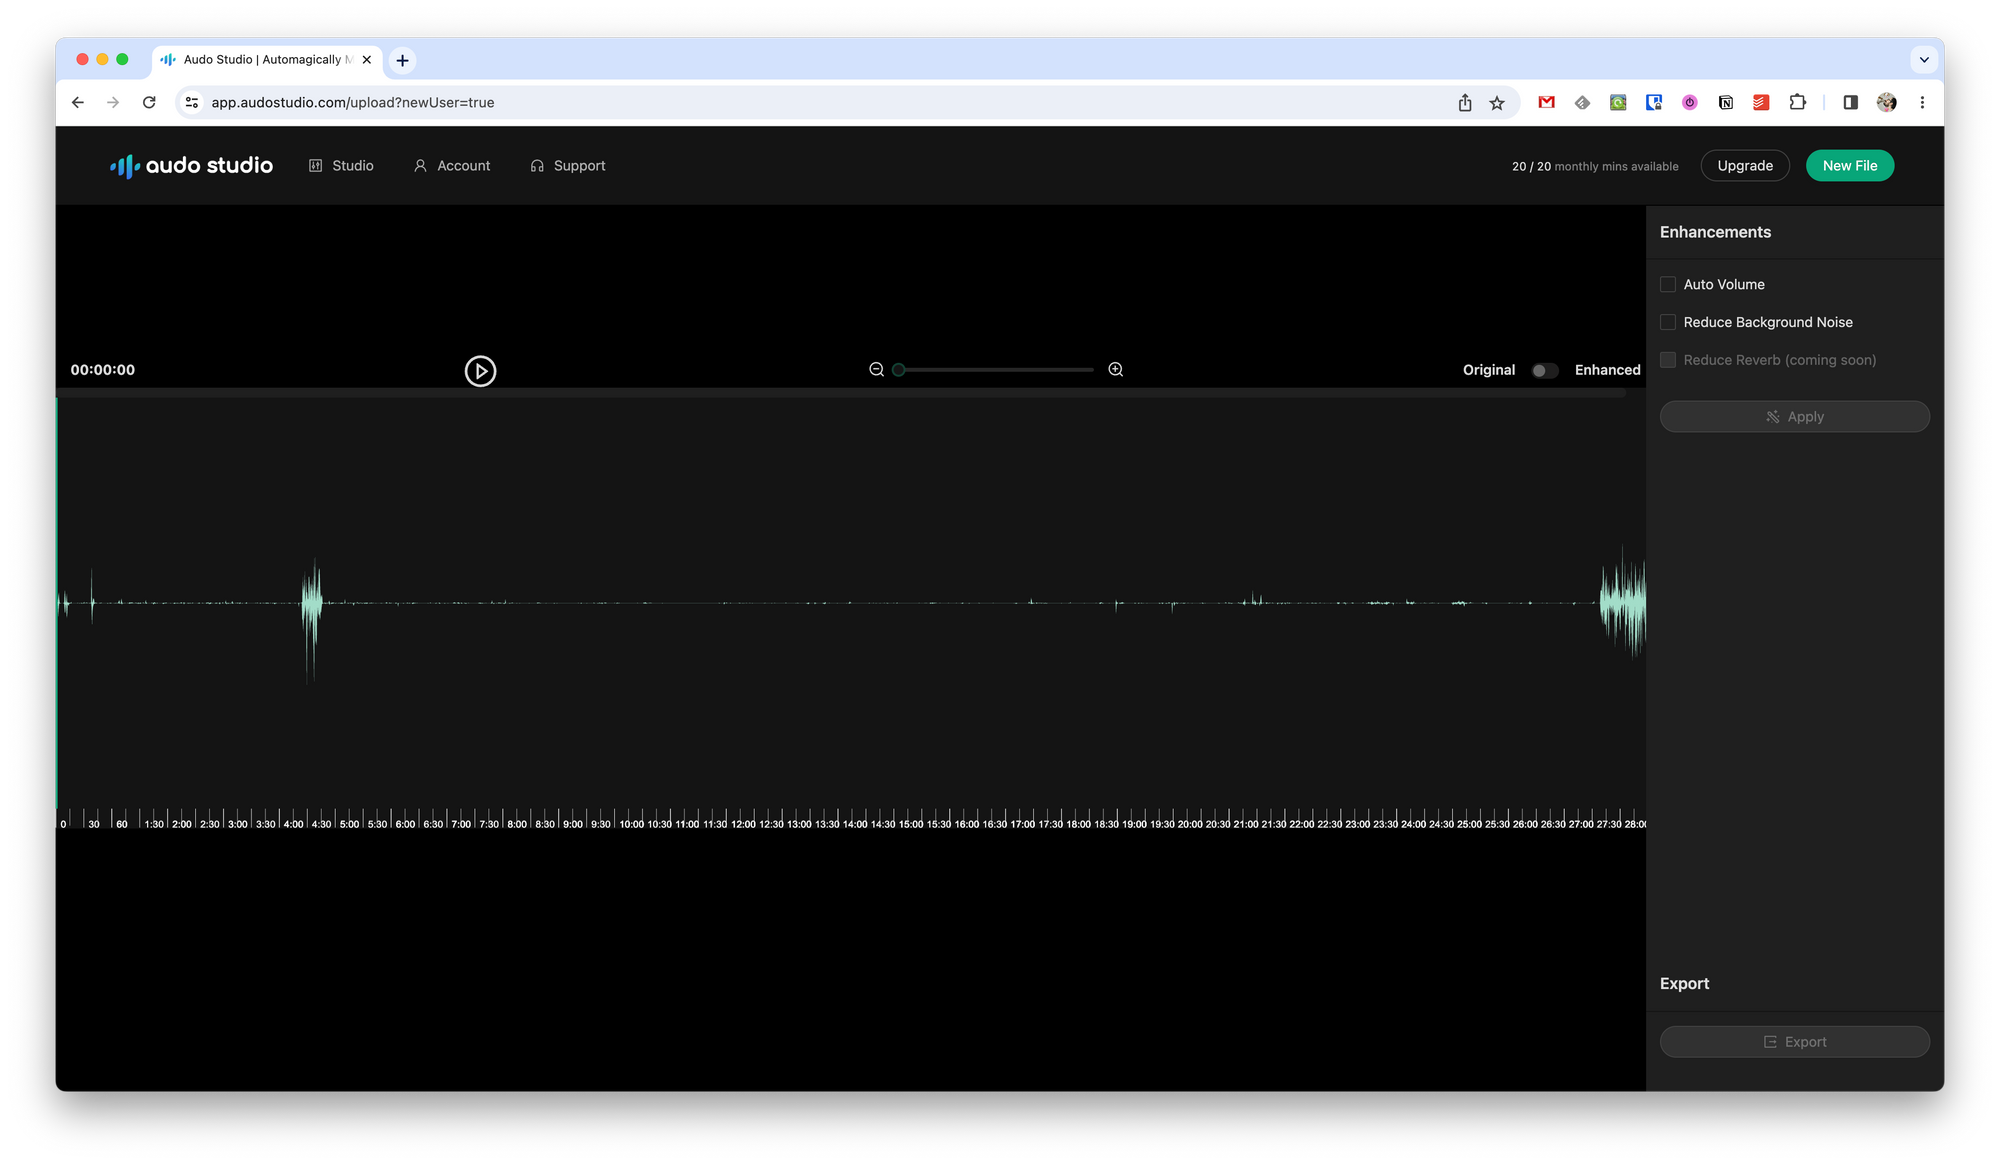Click the New File button
Viewport: 2000px width, 1165px height.
pos(1849,166)
